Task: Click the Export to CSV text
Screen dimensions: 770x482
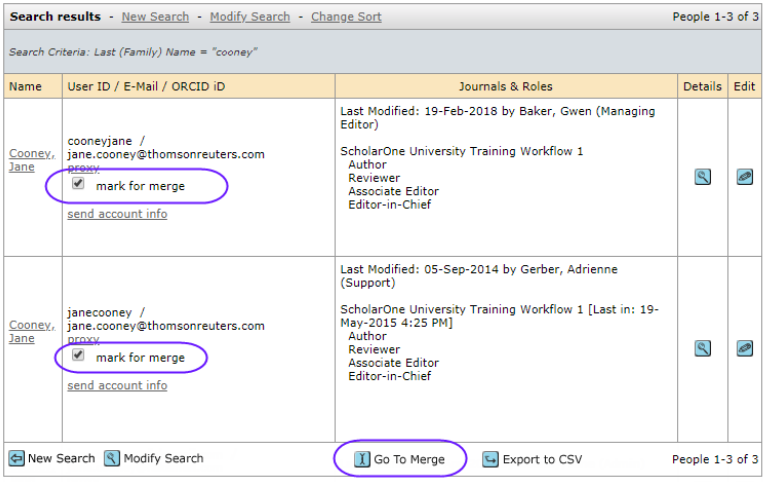Action: tap(543, 460)
